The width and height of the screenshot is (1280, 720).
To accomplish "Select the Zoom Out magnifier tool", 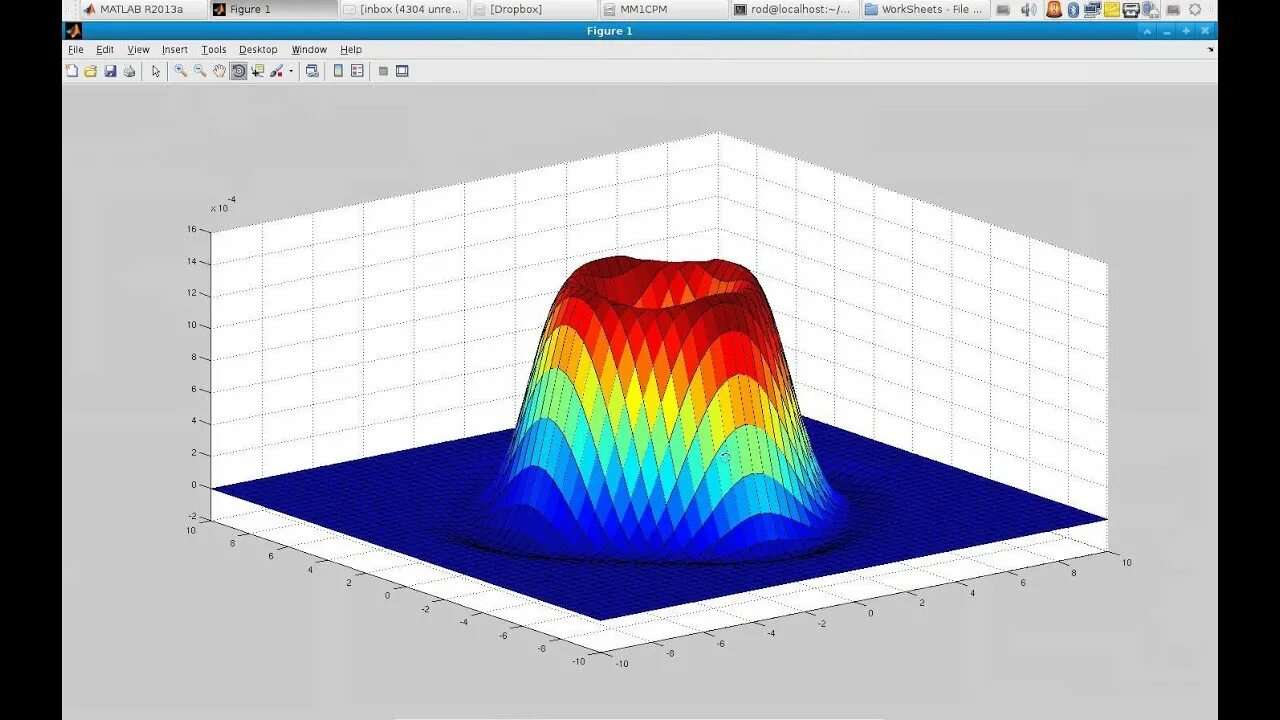I will (x=200, y=71).
